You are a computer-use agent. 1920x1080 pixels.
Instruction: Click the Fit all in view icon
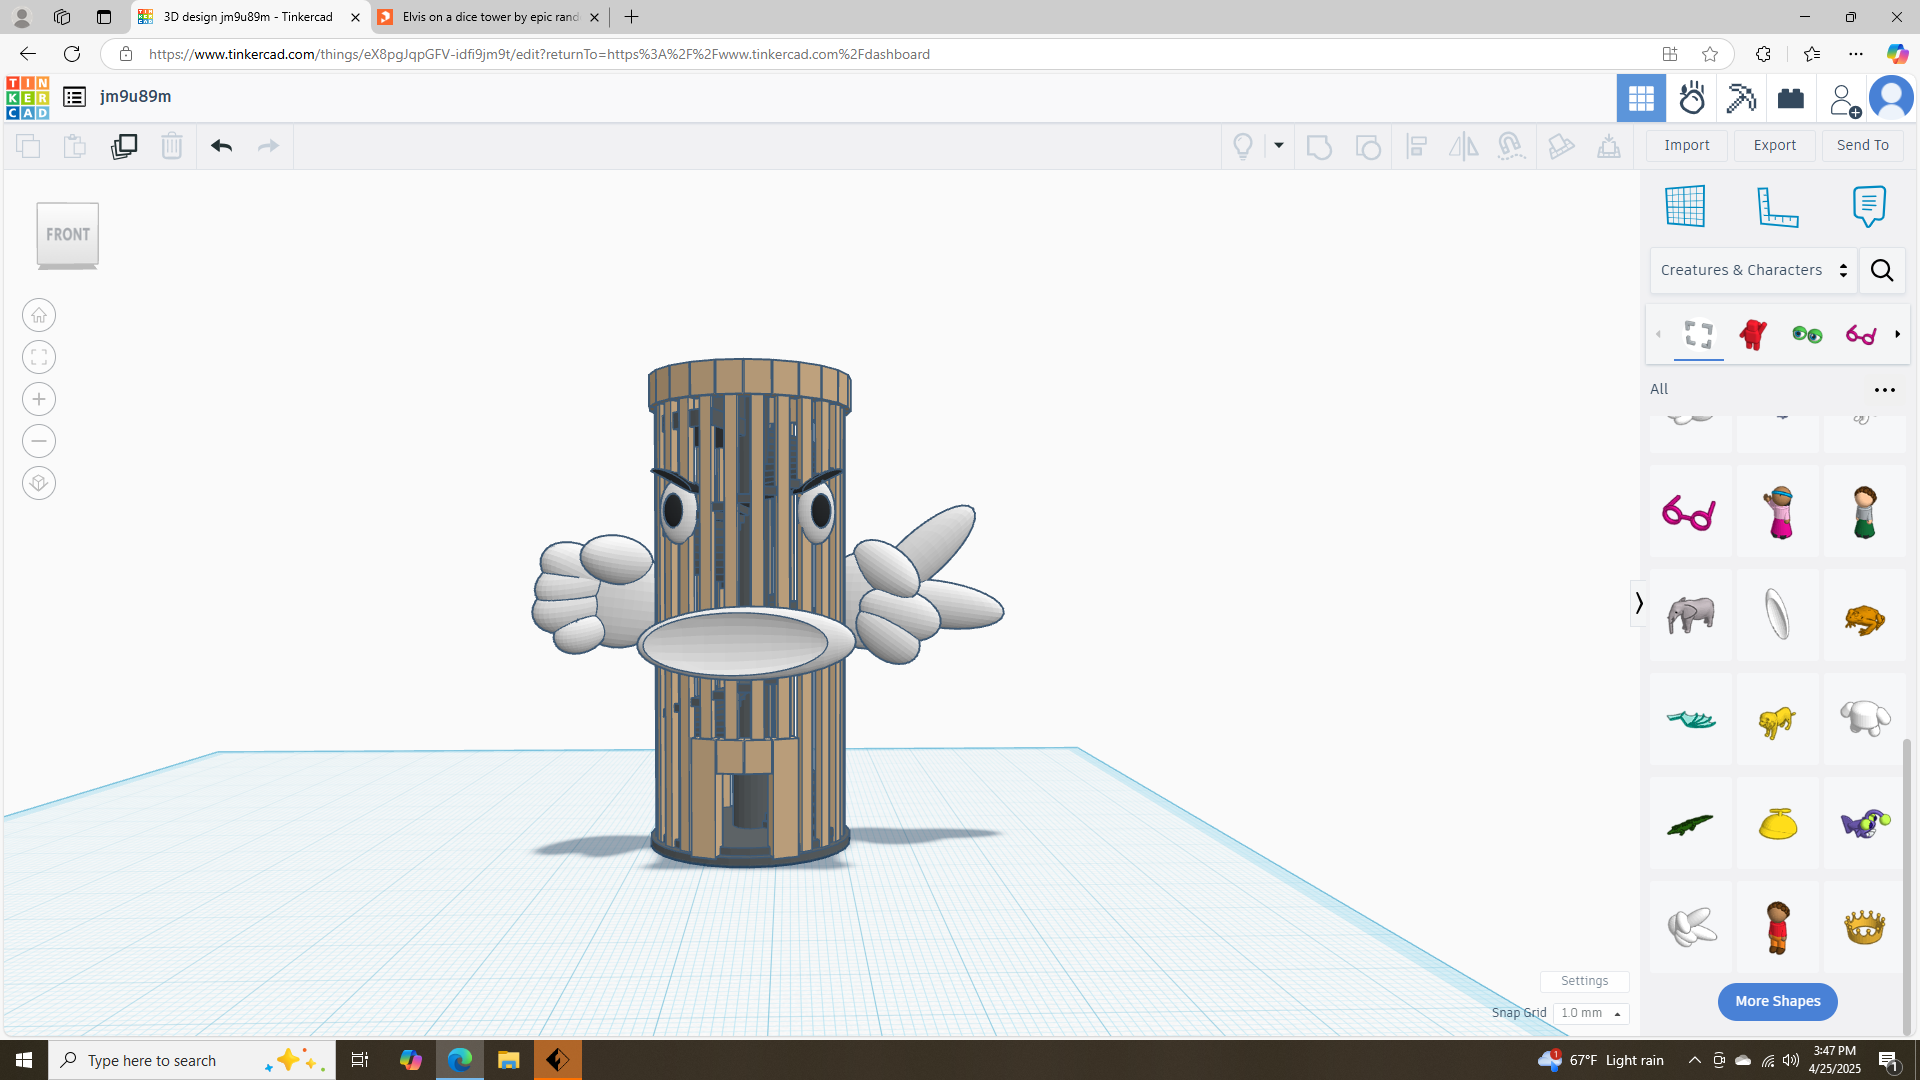tap(39, 358)
